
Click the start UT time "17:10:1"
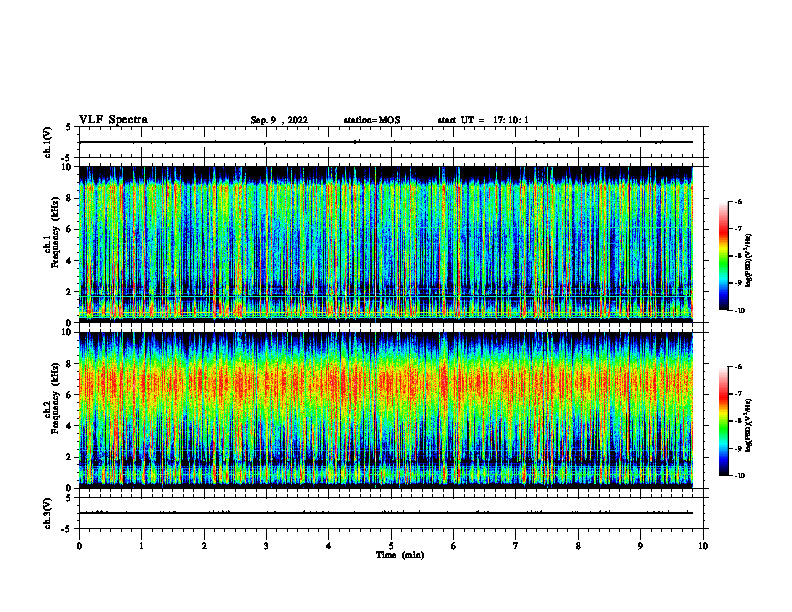(x=511, y=120)
